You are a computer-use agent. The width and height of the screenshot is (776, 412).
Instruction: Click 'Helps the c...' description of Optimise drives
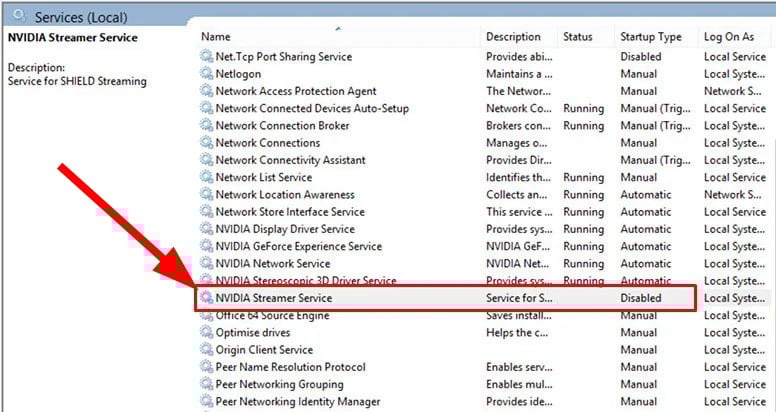[517, 332]
